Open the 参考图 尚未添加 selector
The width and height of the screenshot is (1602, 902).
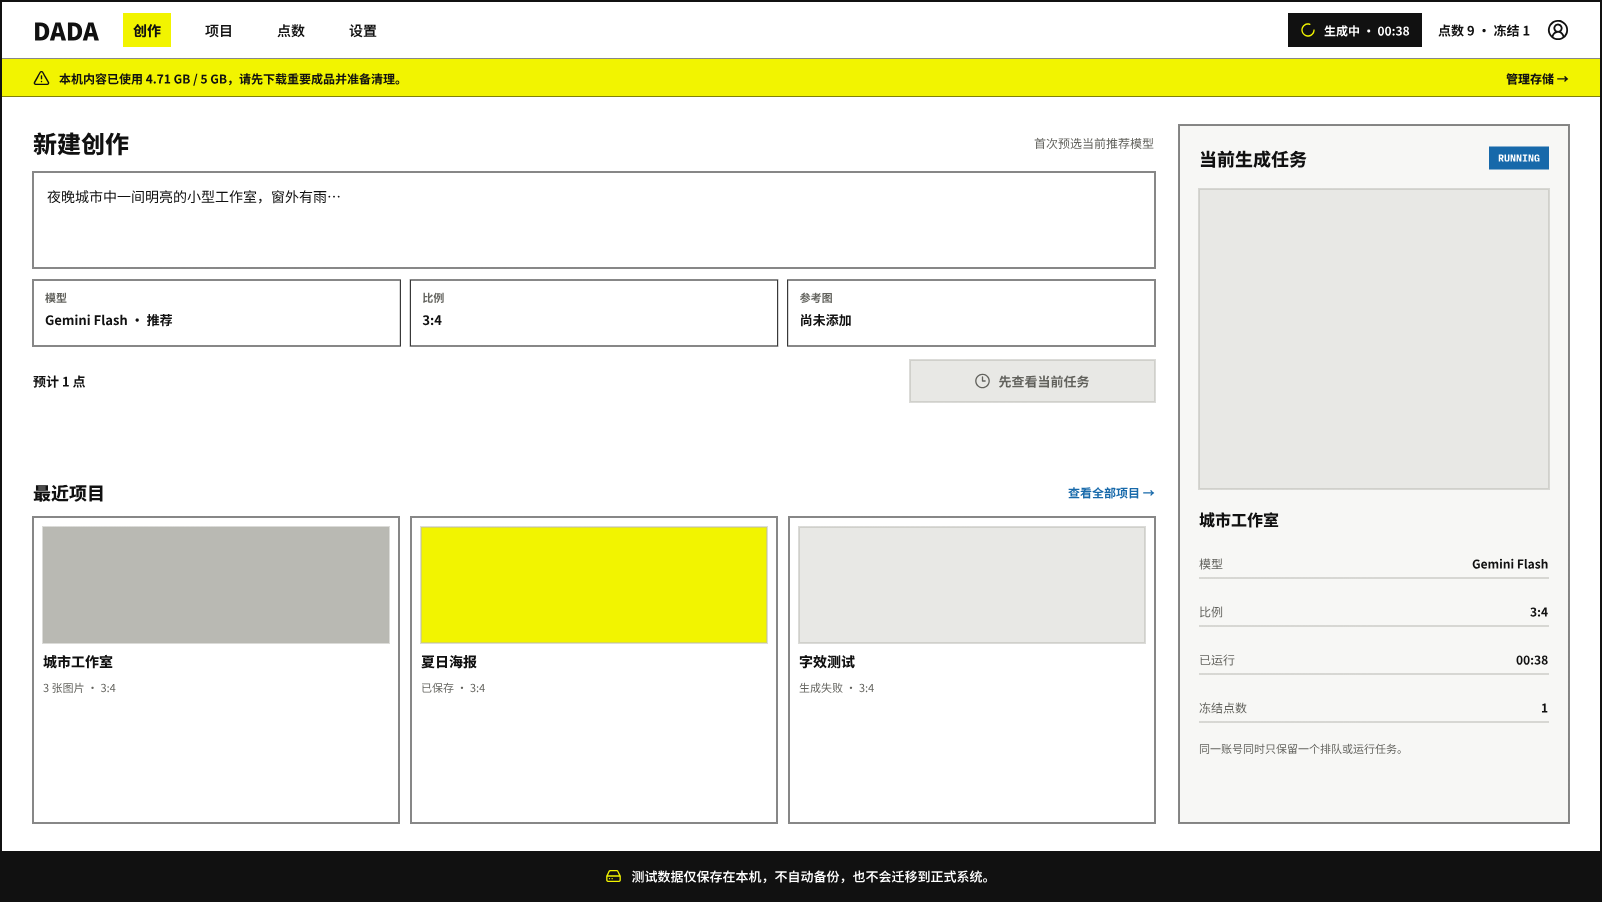tap(971, 313)
